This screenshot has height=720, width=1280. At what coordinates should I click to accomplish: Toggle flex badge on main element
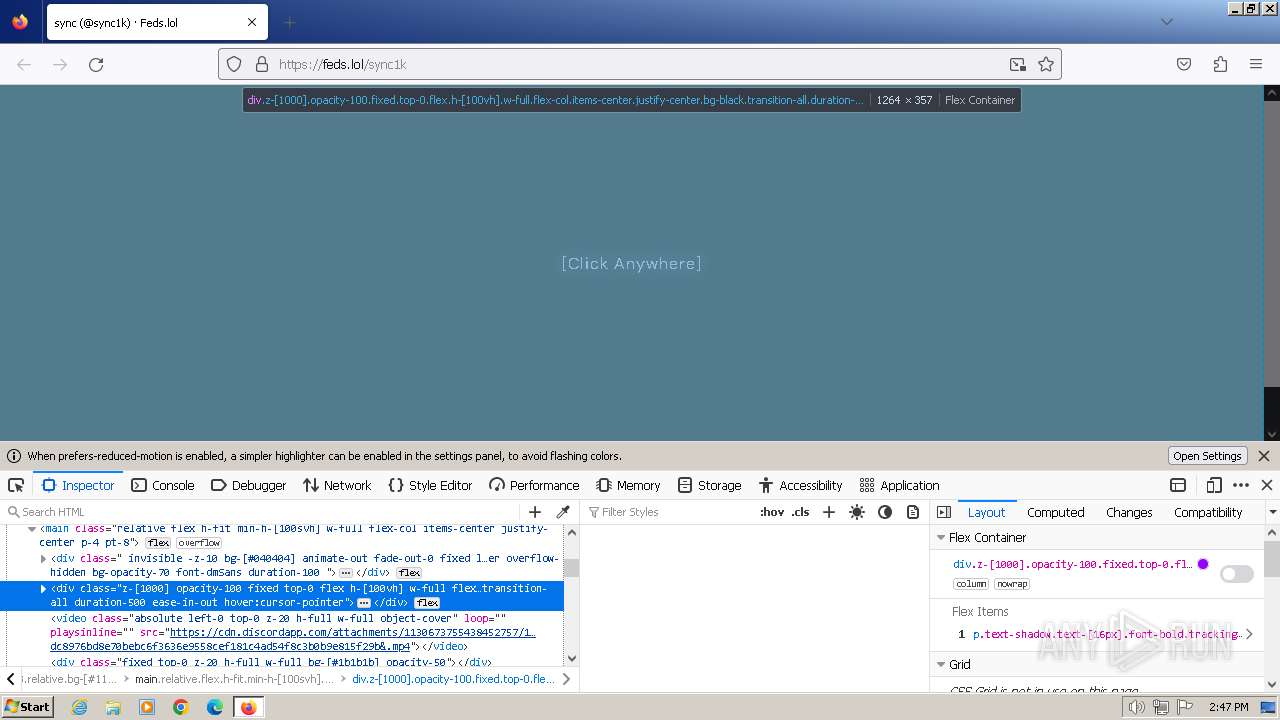coord(158,543)
